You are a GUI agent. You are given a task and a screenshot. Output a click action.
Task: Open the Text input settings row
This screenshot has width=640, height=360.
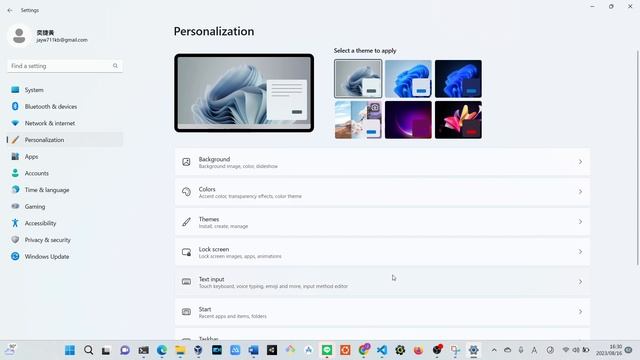[x=382, y=282]
